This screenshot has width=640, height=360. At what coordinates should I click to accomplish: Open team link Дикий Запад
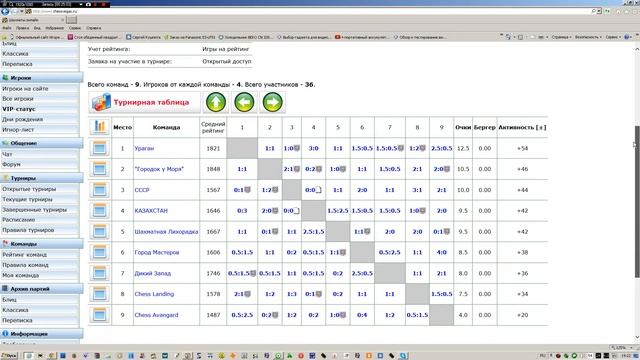[x=153, y=273]
